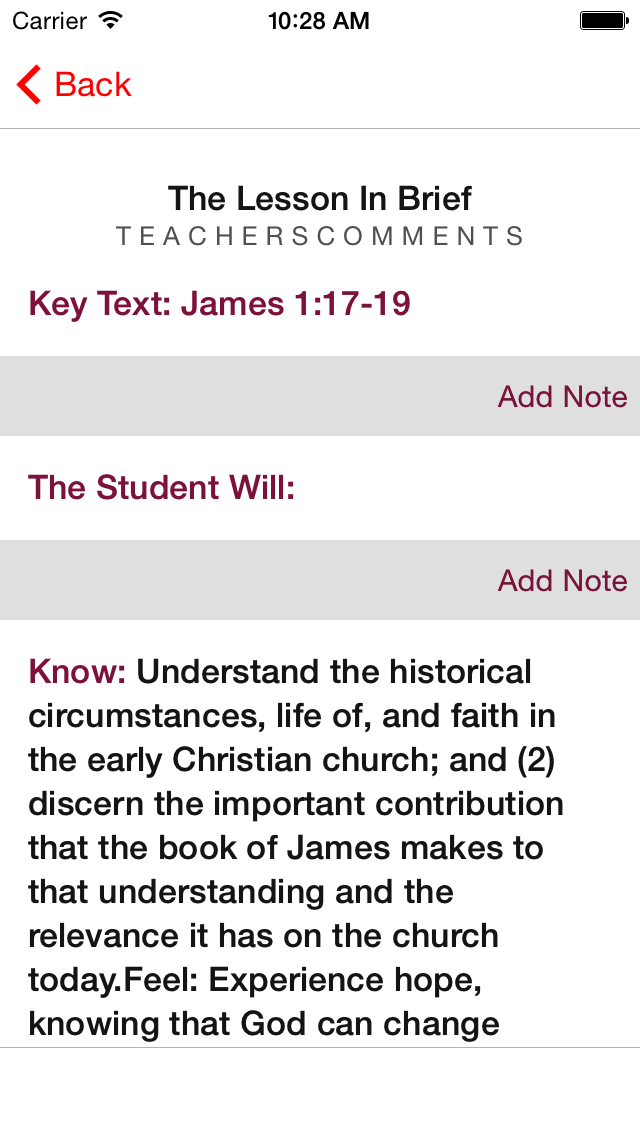Click the Carrier label in status bar
The width and height of the screenshot is (640, 1136).
[x=50, y=20]
